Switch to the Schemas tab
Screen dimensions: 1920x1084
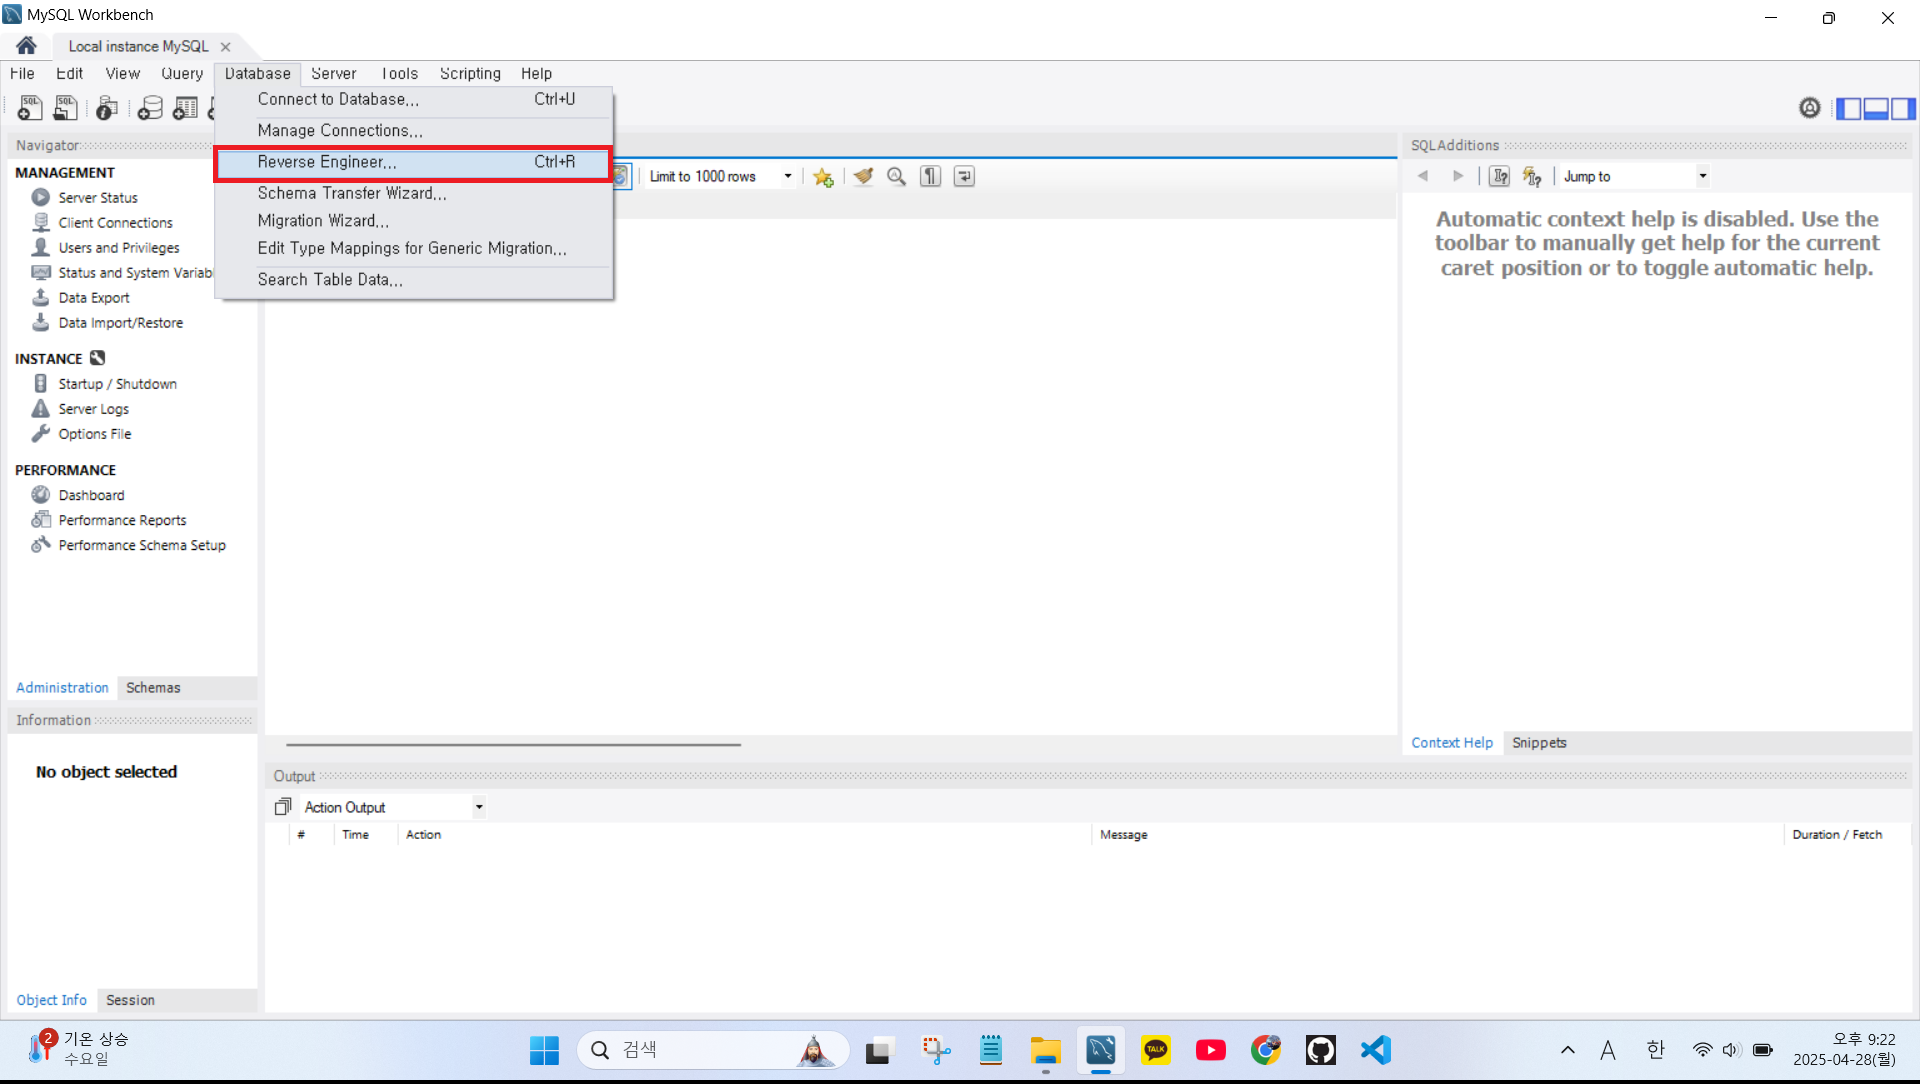[153, 688]
